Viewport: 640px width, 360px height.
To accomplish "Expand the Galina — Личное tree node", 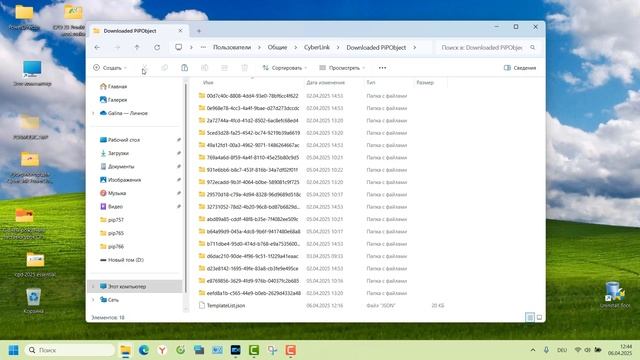I will [x=93, y=113].
